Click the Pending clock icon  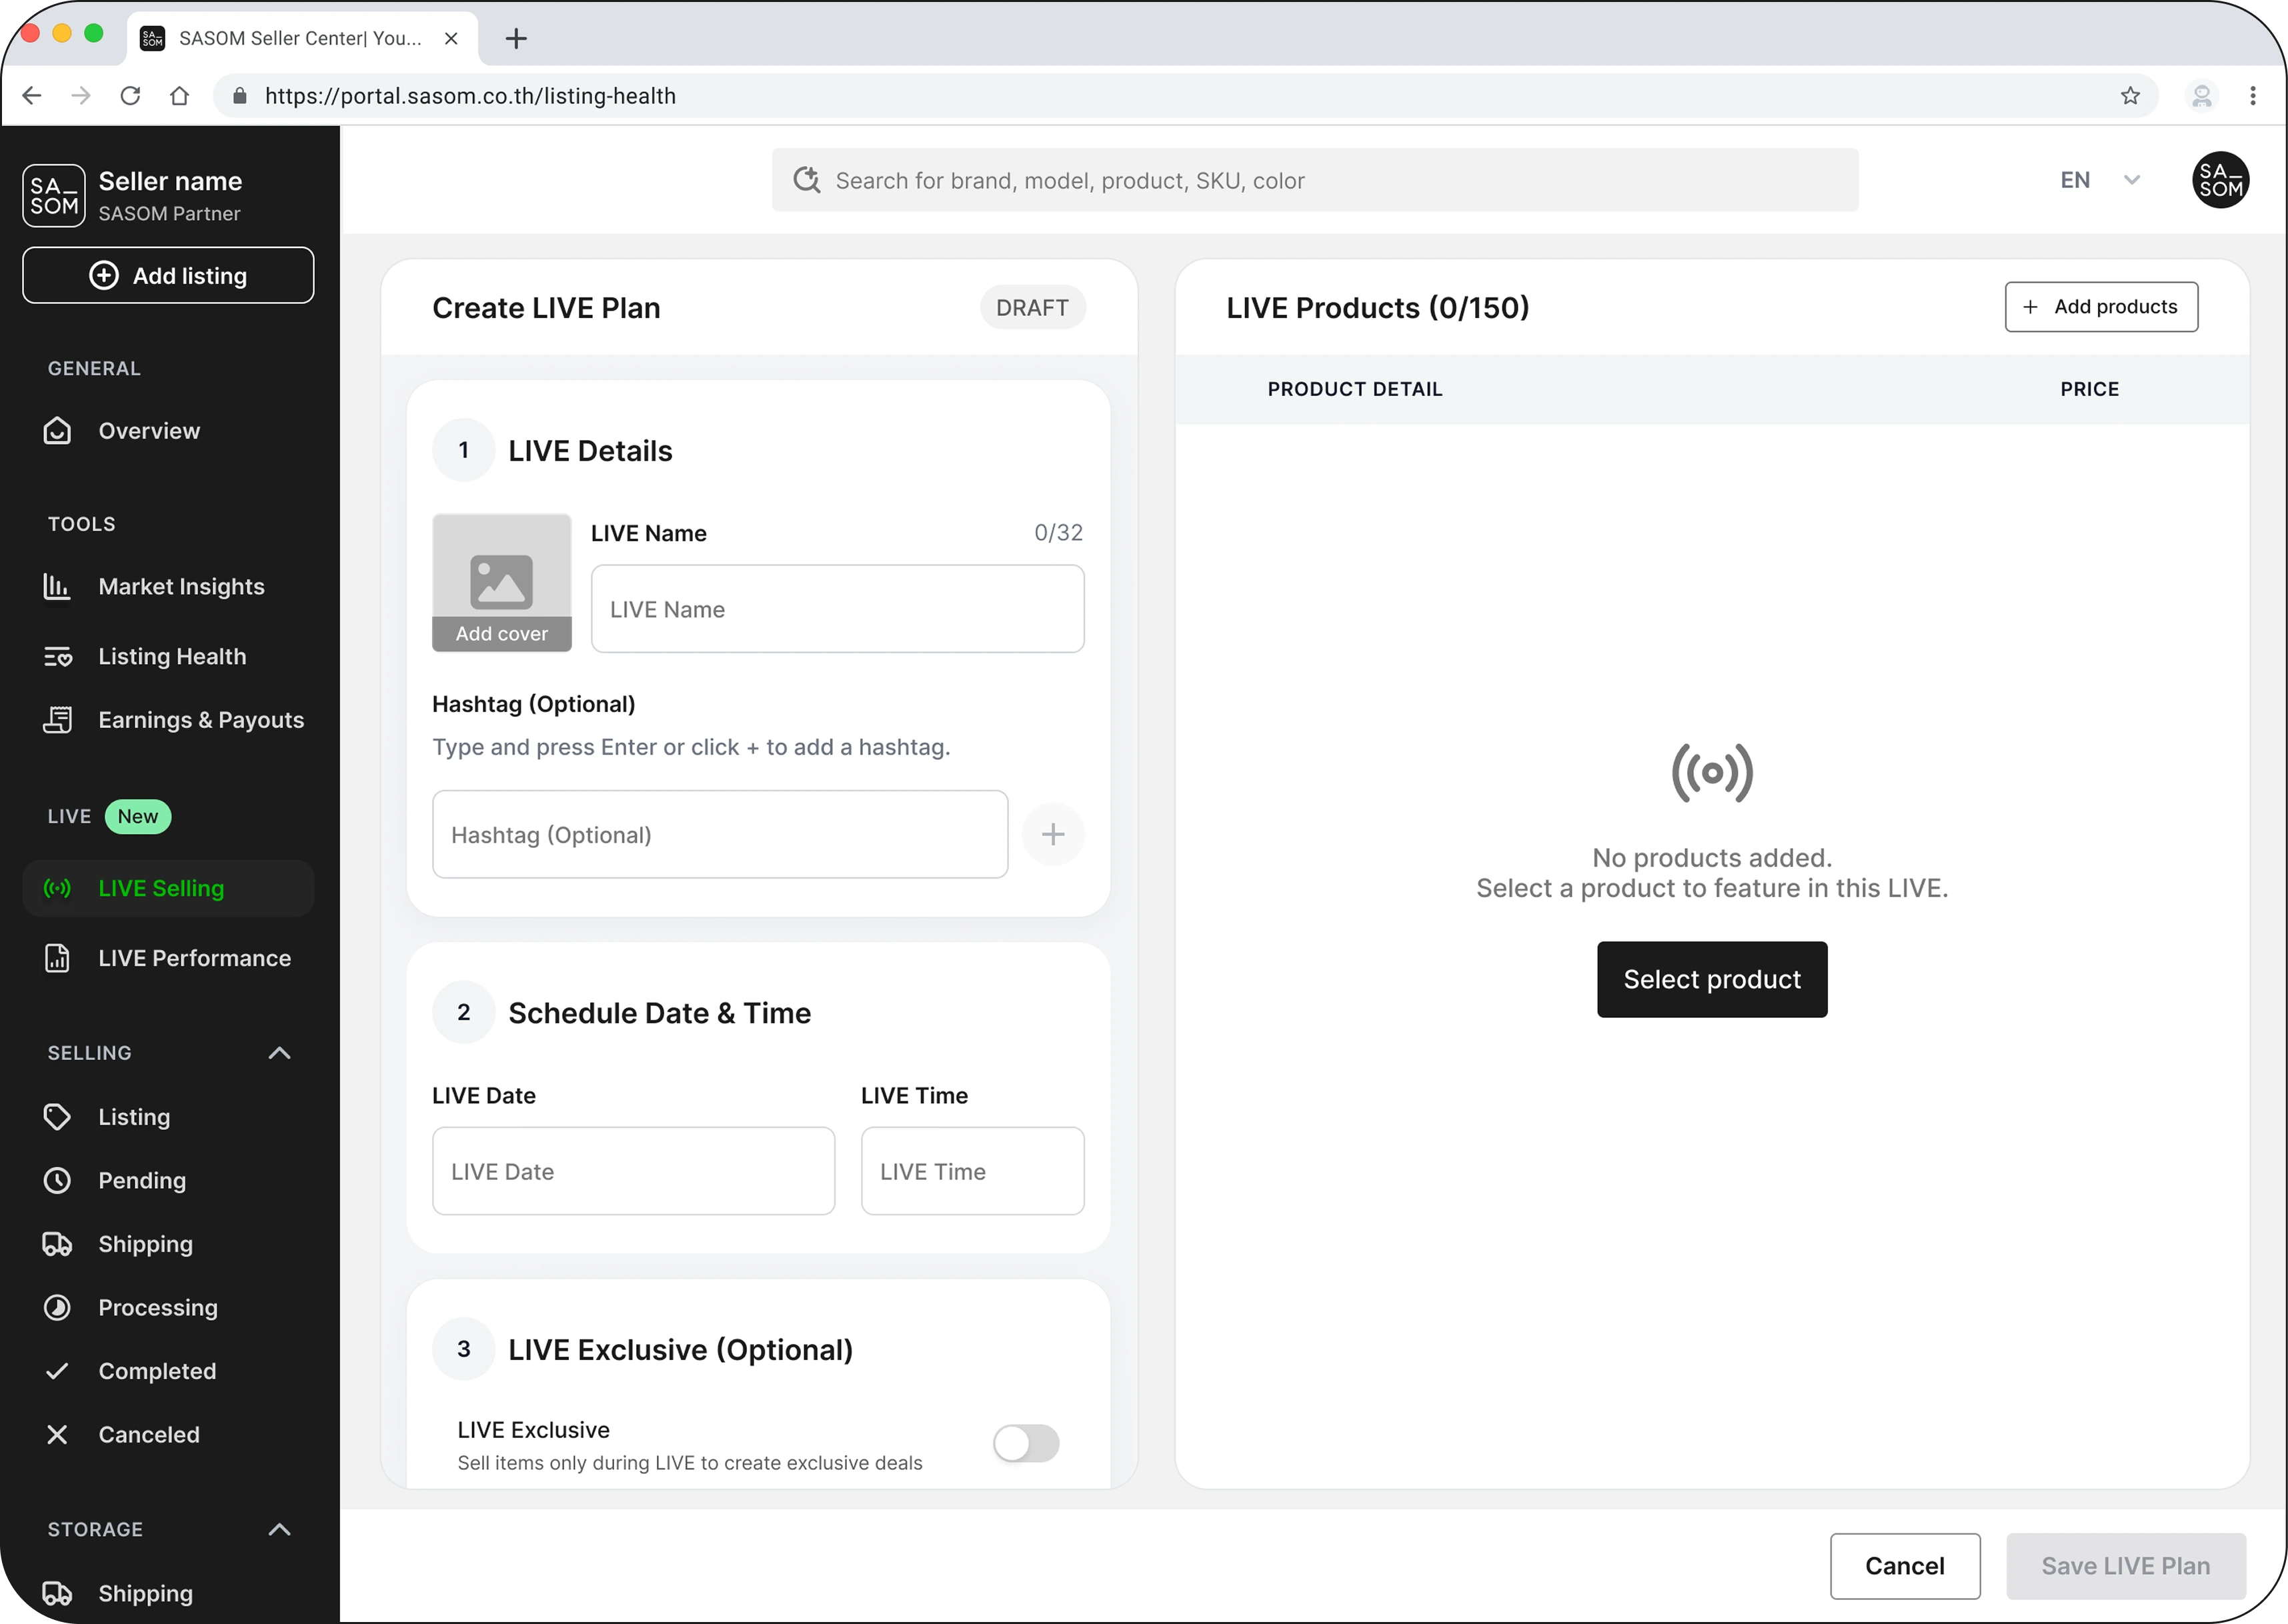[x=57, y=1181]
